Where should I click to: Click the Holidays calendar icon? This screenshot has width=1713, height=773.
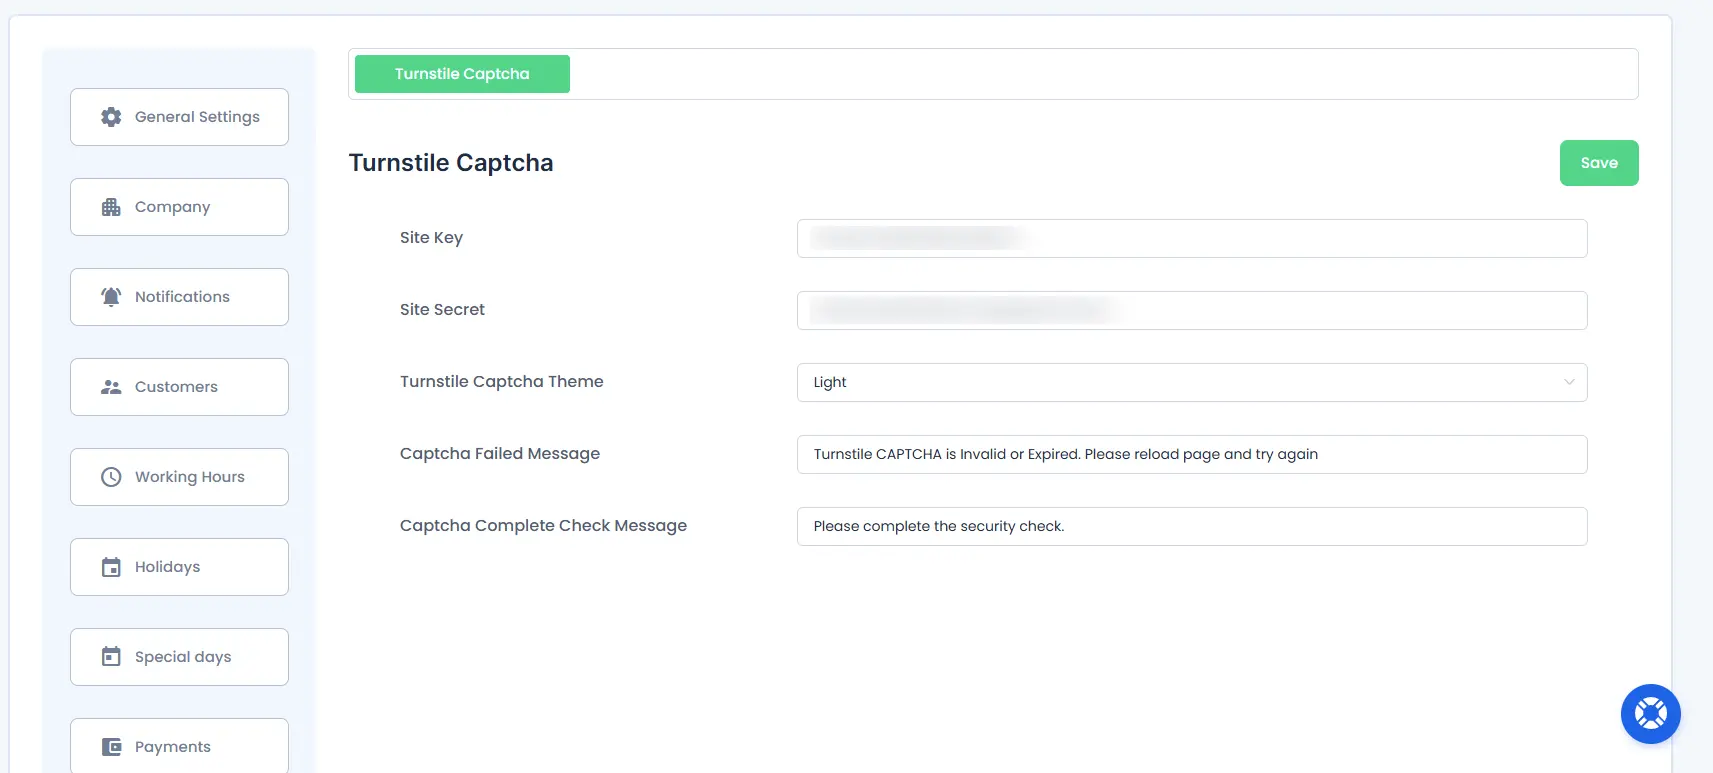tap(111, 567)
